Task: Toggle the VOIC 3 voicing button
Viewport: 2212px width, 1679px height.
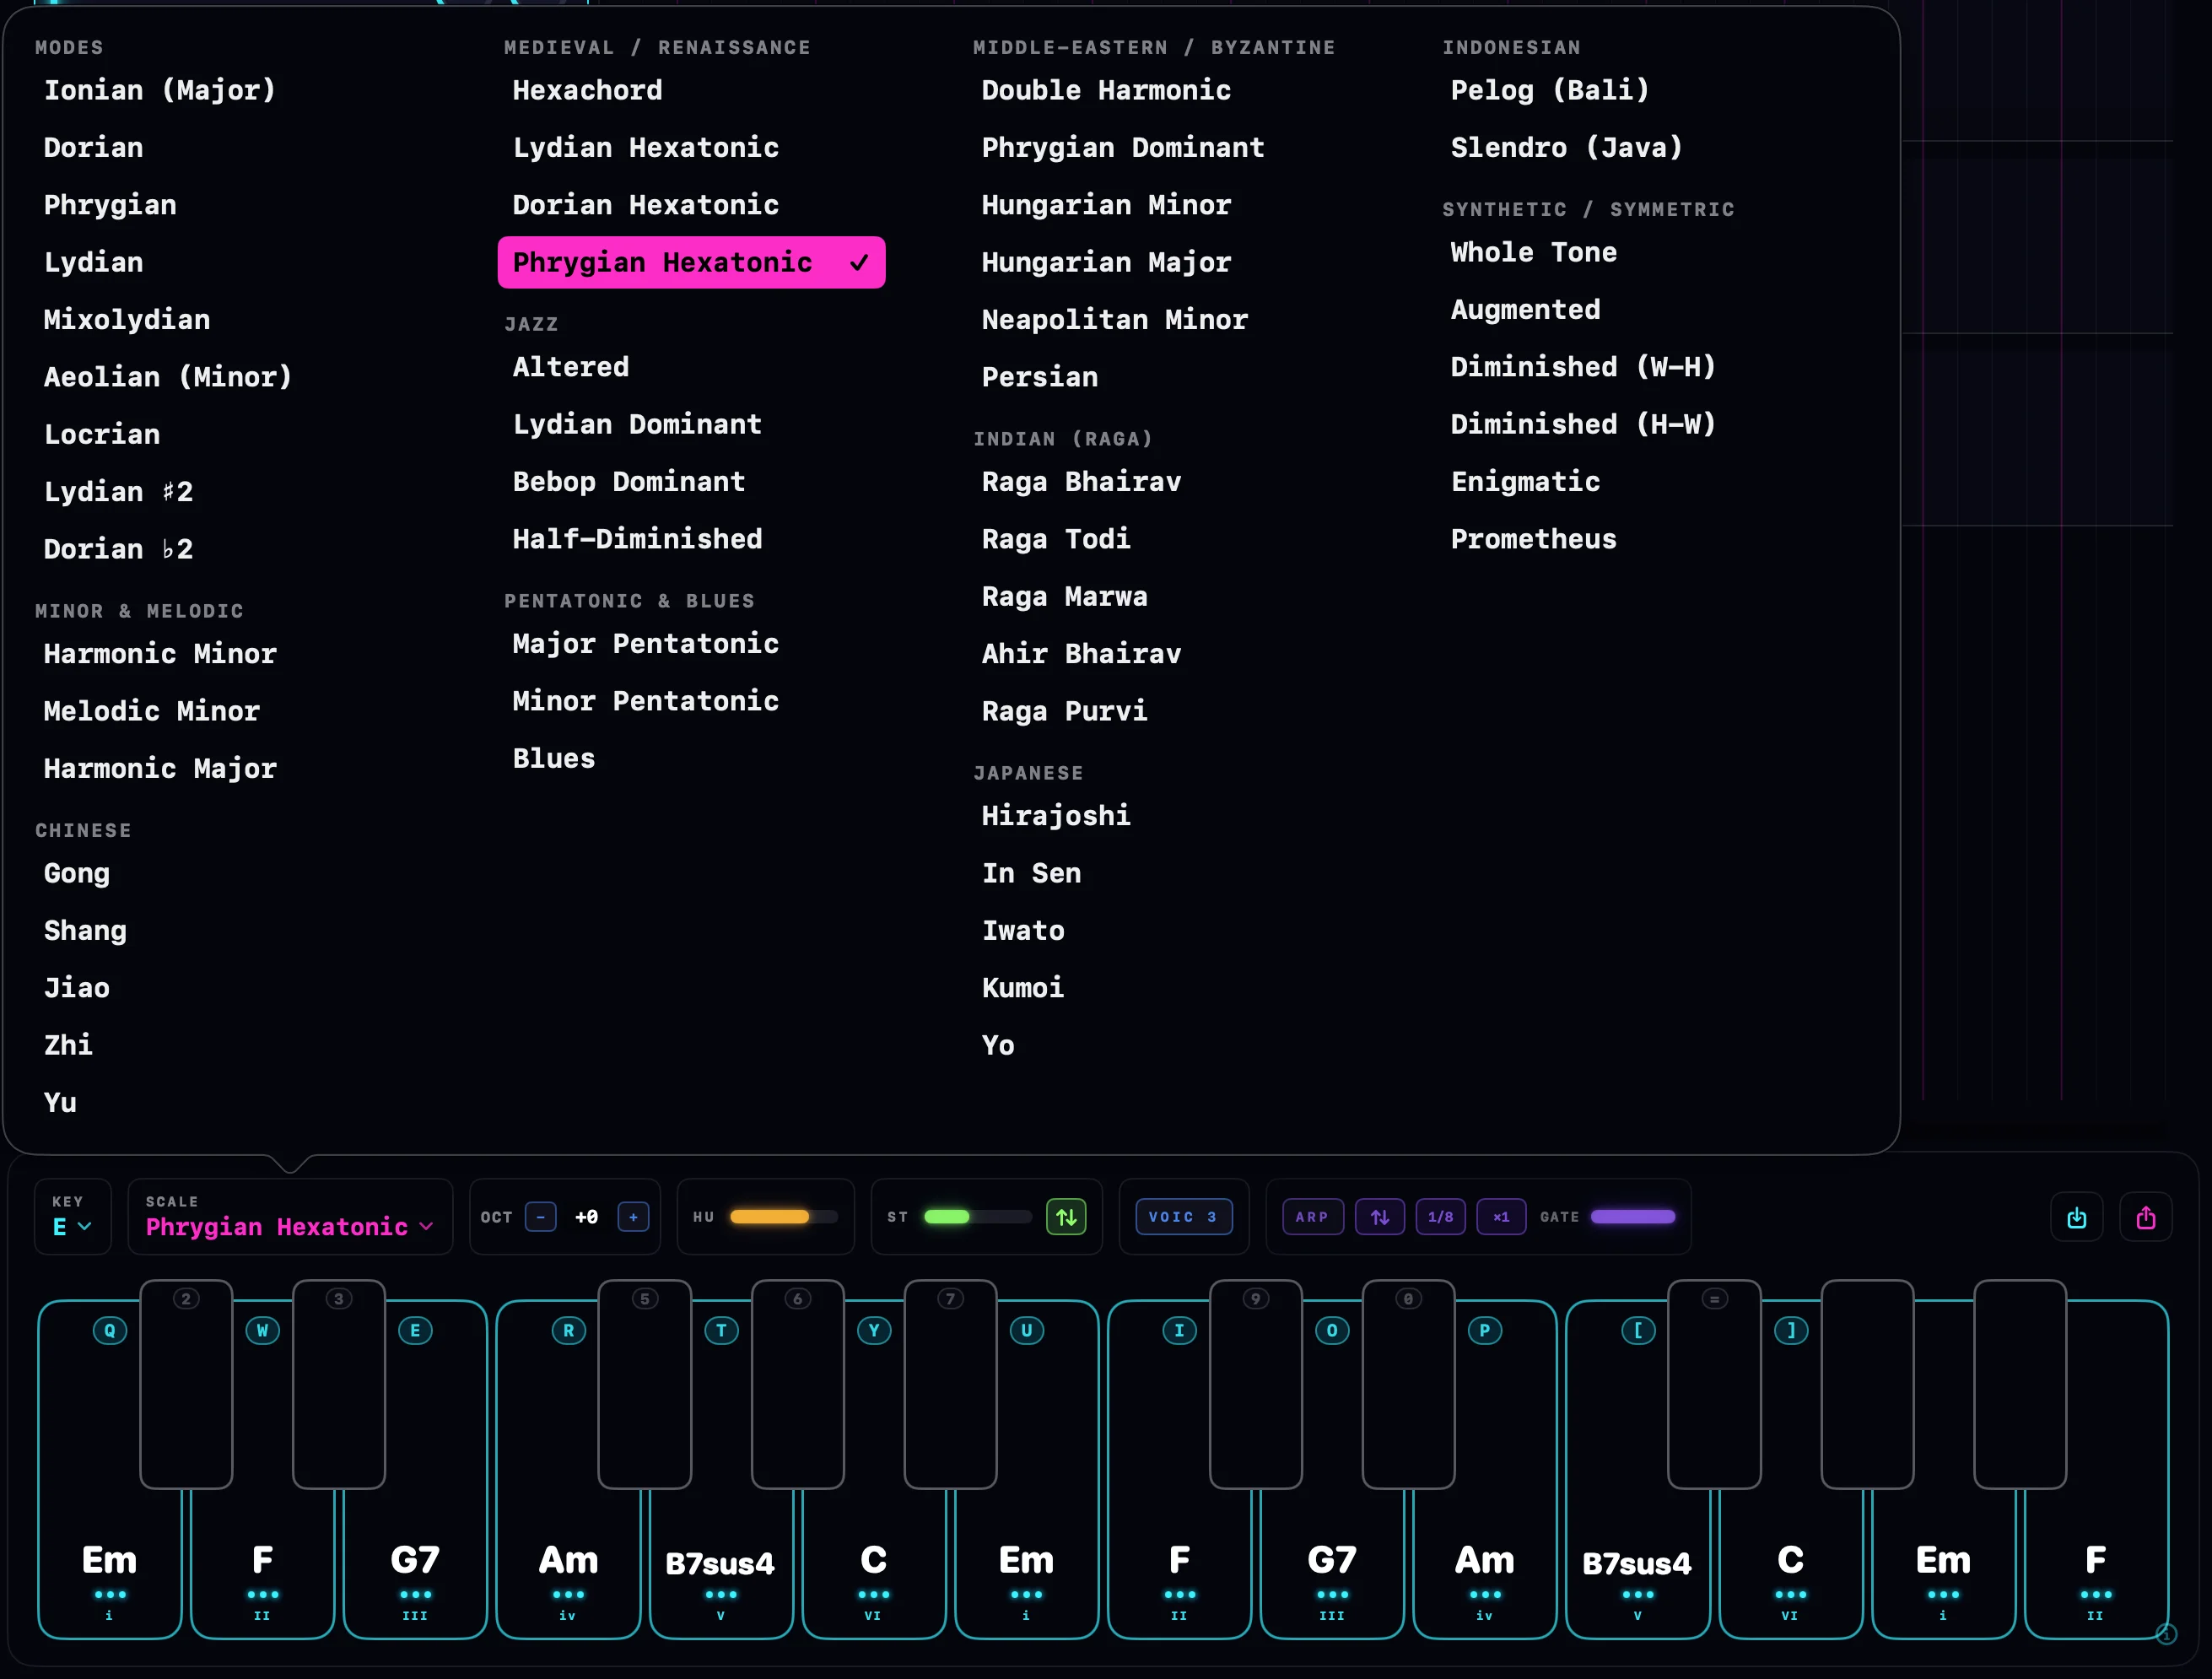Action: click(x=1184, y=1217)
